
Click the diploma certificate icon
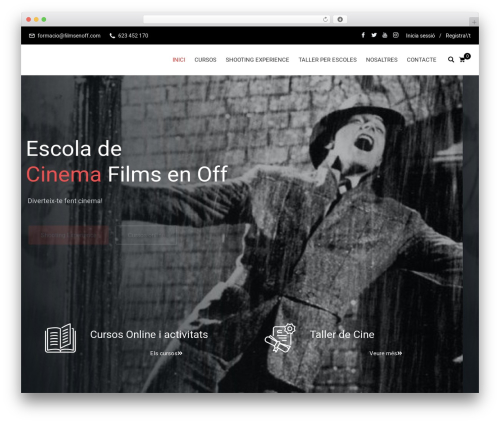coord(280,337)
